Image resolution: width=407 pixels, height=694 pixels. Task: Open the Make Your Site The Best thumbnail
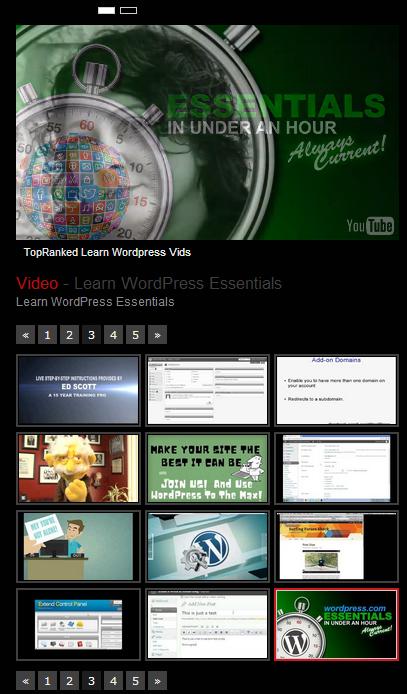pos(207,468)
